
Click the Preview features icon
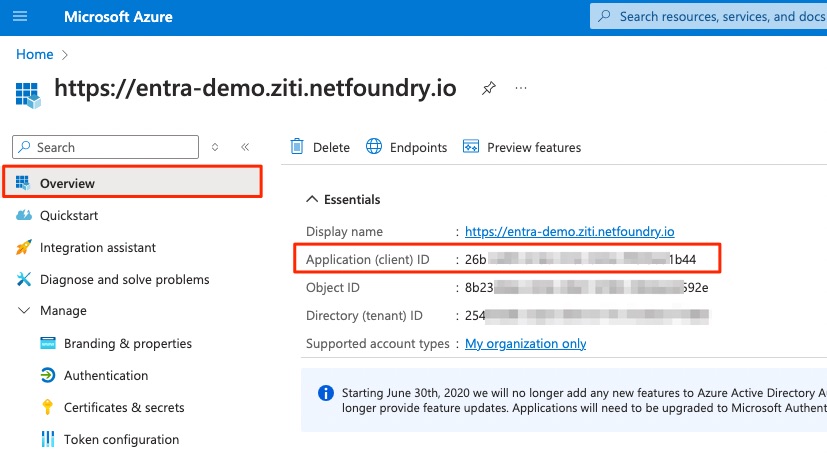[470, 146]
